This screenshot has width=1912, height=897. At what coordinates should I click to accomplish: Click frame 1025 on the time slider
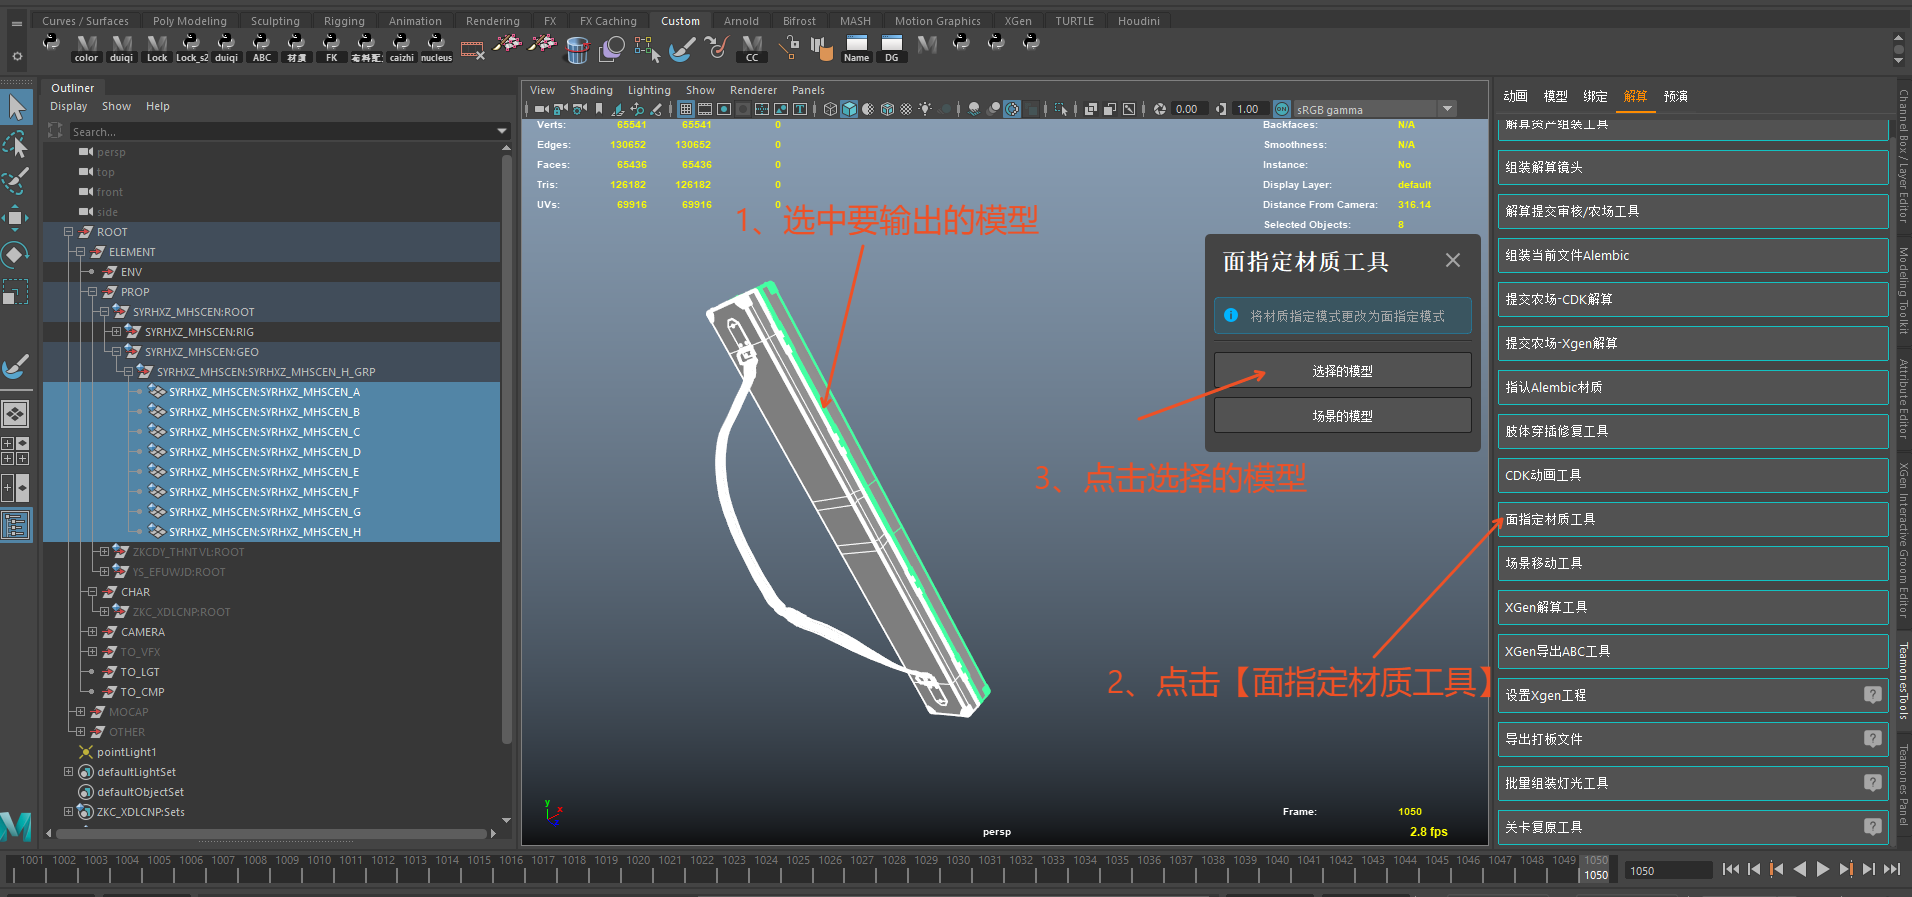click(798, 867)
